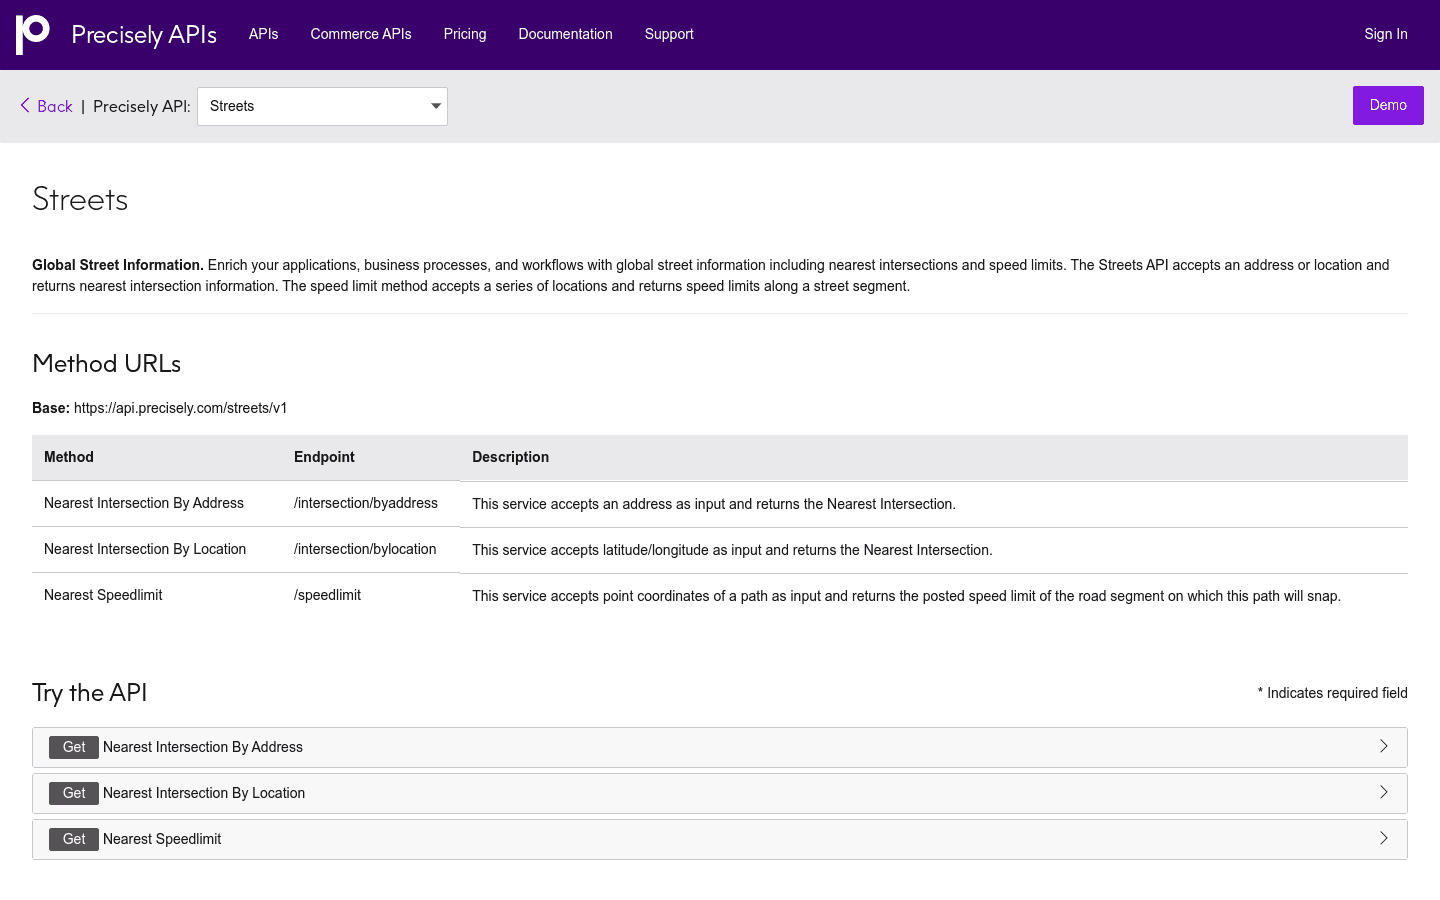The width and height of the screenshot is (1440, 900).
Task: Click the Method column header
Action: point(69,457)
